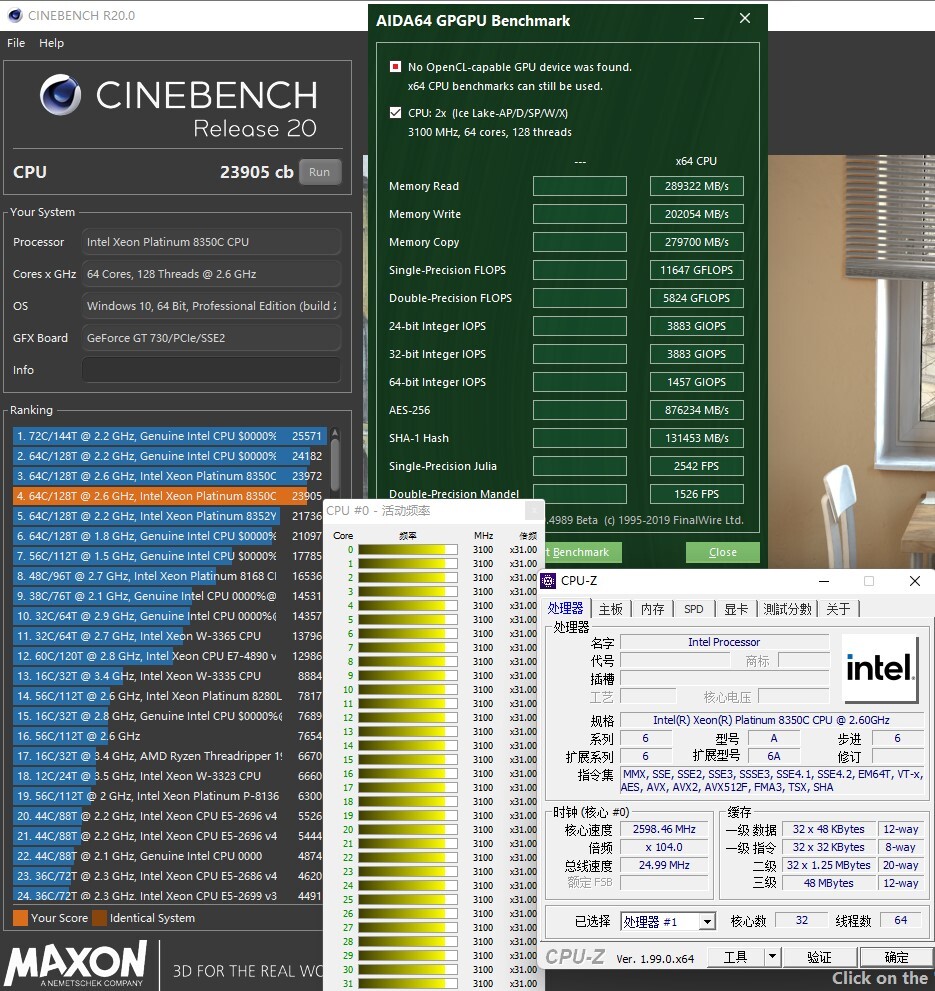Toggle the OpenCL GPU device checkbox
The width and height of the screenshot is (935, 991).
tap(396, 67)
